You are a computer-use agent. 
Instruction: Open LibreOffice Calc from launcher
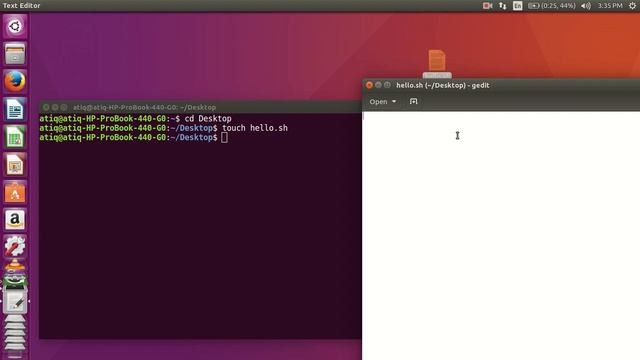15,137
